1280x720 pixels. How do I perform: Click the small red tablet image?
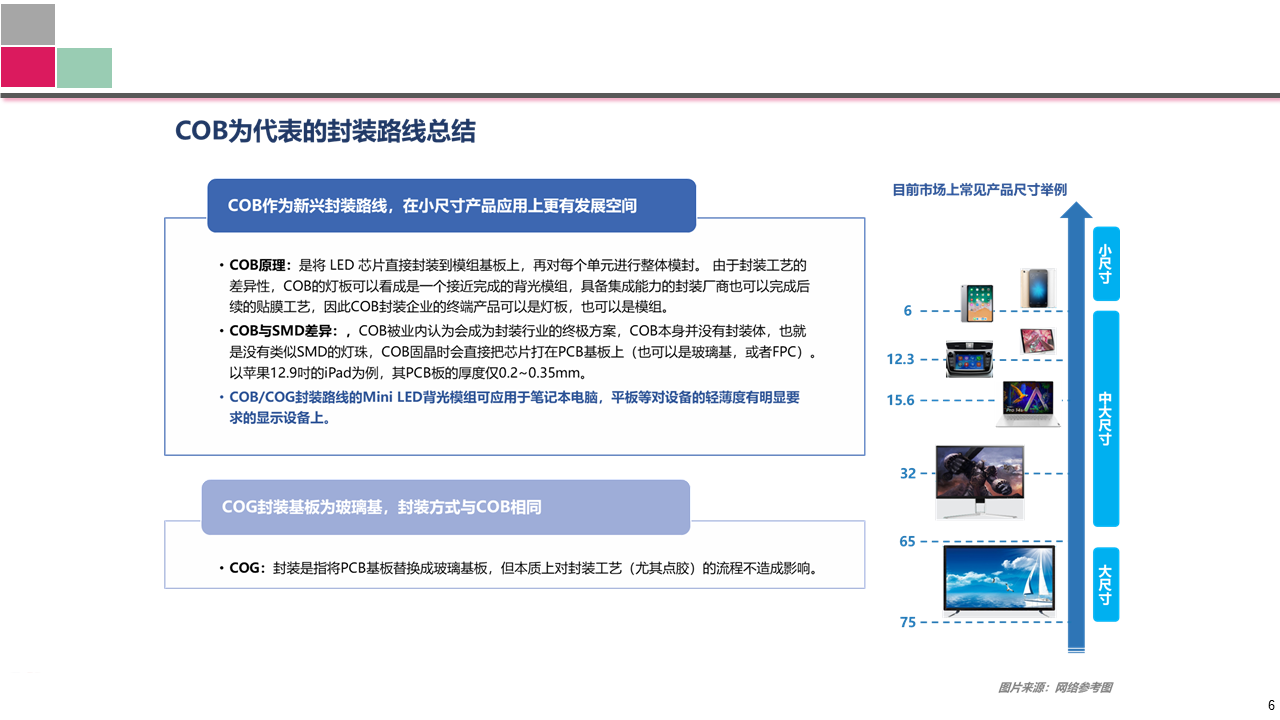click(x=1037, y=341)
